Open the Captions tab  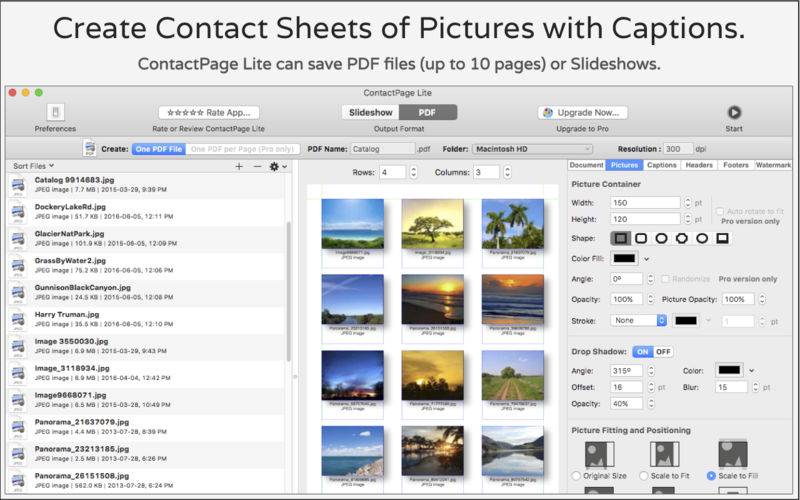pyautogui.click(x=661, y=165)
